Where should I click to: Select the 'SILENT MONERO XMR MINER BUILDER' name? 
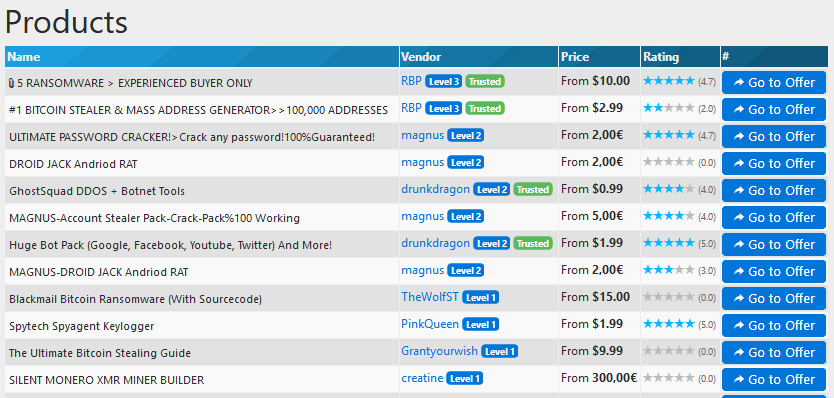[x=106, y=380]
